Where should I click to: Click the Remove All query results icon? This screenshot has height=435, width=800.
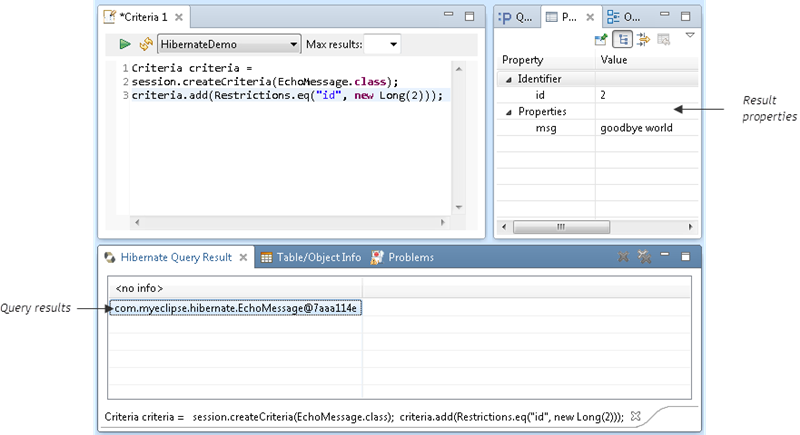coord(645,257)
